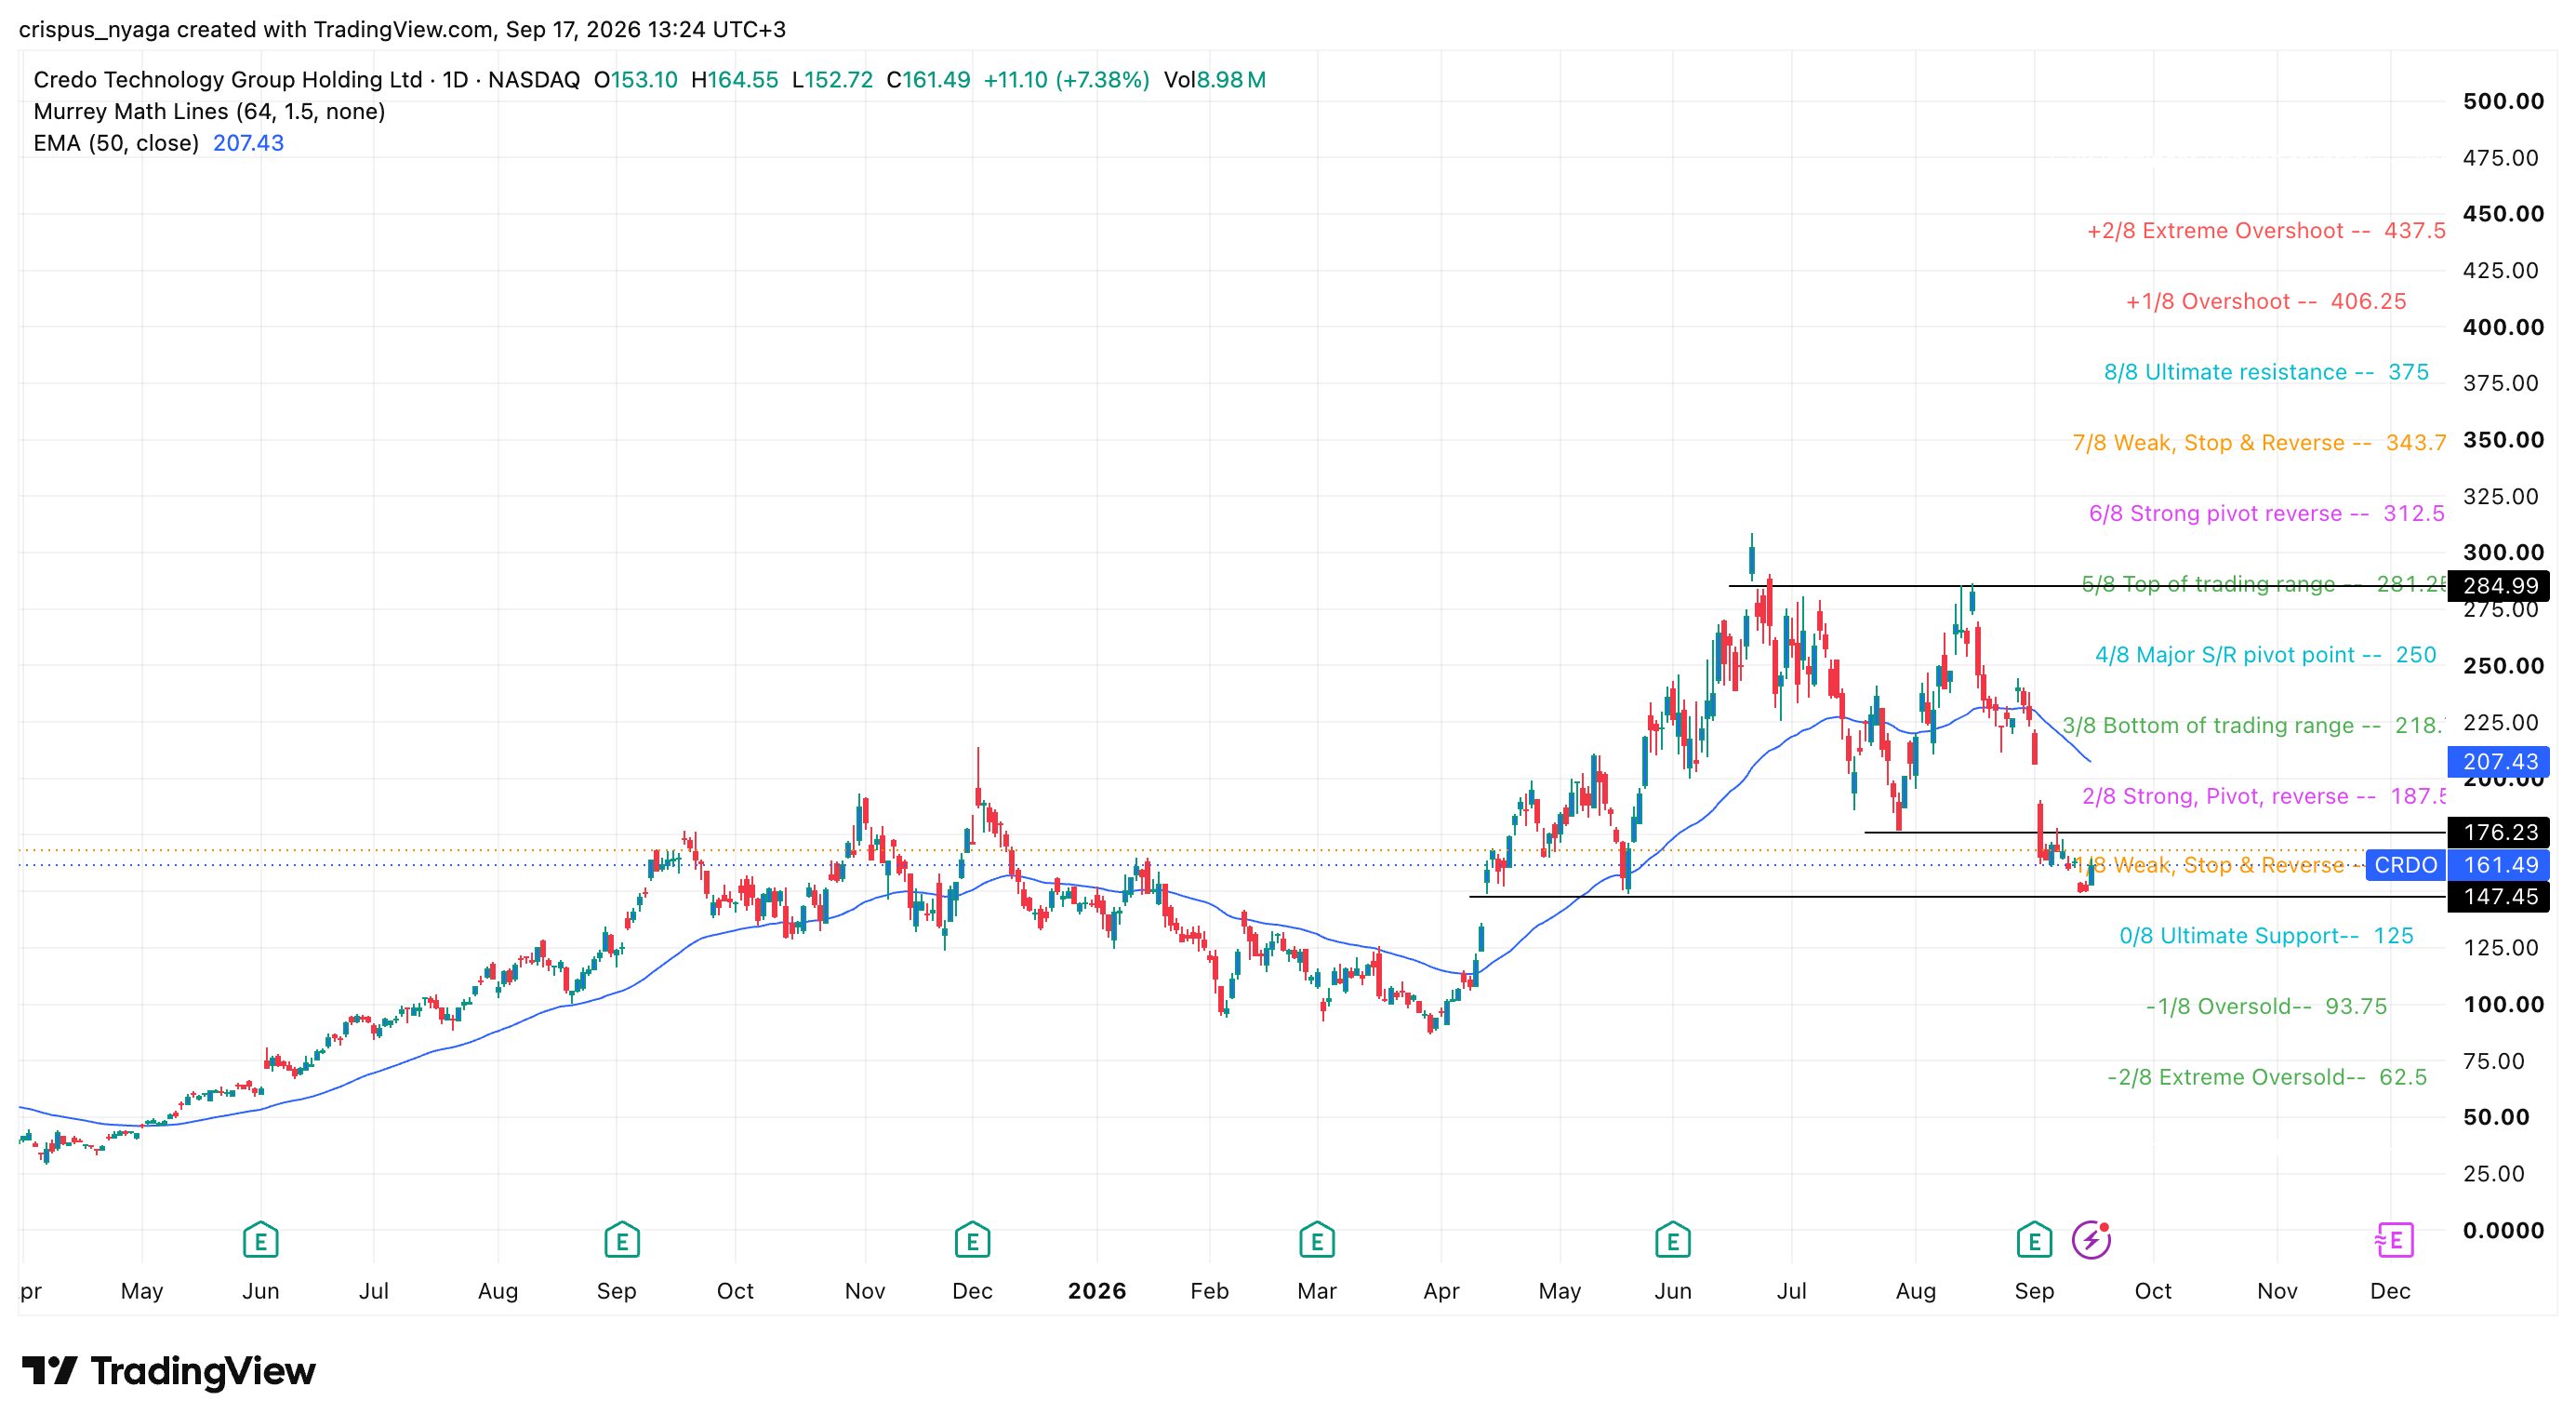Click the 5/8 Top of trading range label
This screenshot has height=1427, width=2576.
pyautogui.click(x=2264, y=584)
